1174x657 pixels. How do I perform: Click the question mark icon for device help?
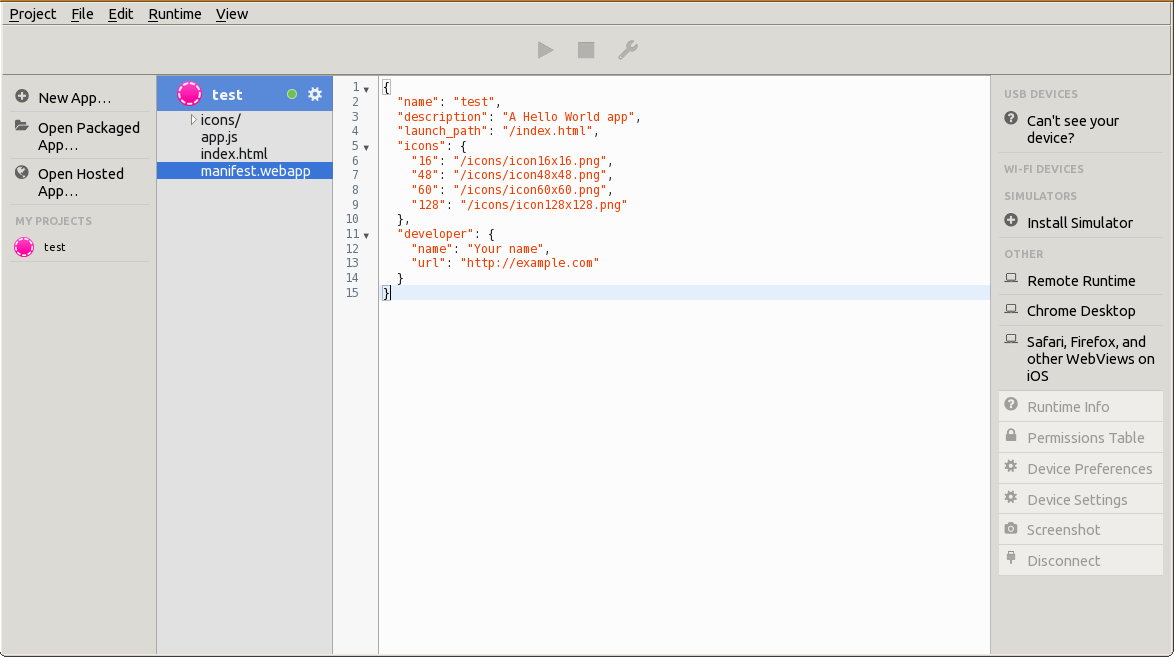click(x=1011, y=119)
